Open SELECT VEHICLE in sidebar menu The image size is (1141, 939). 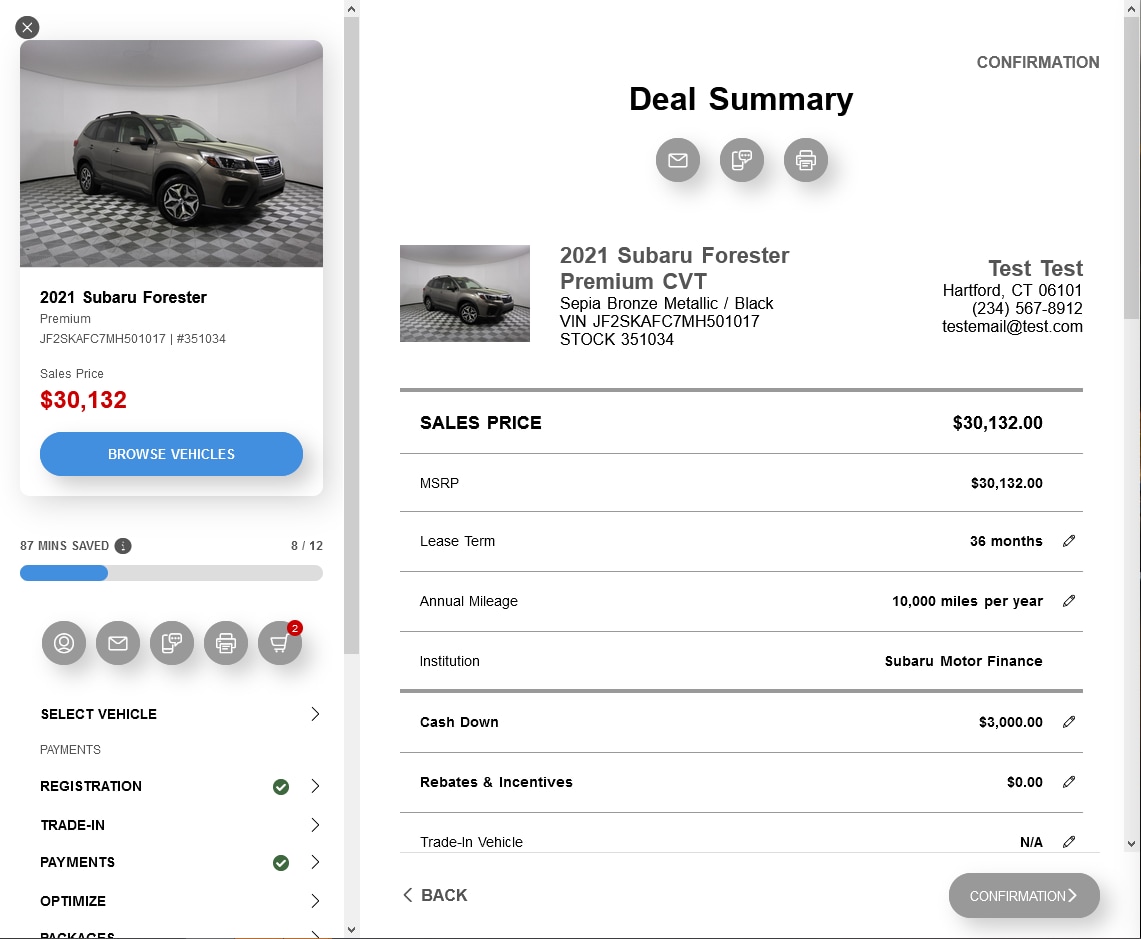[x=98, y=714]
